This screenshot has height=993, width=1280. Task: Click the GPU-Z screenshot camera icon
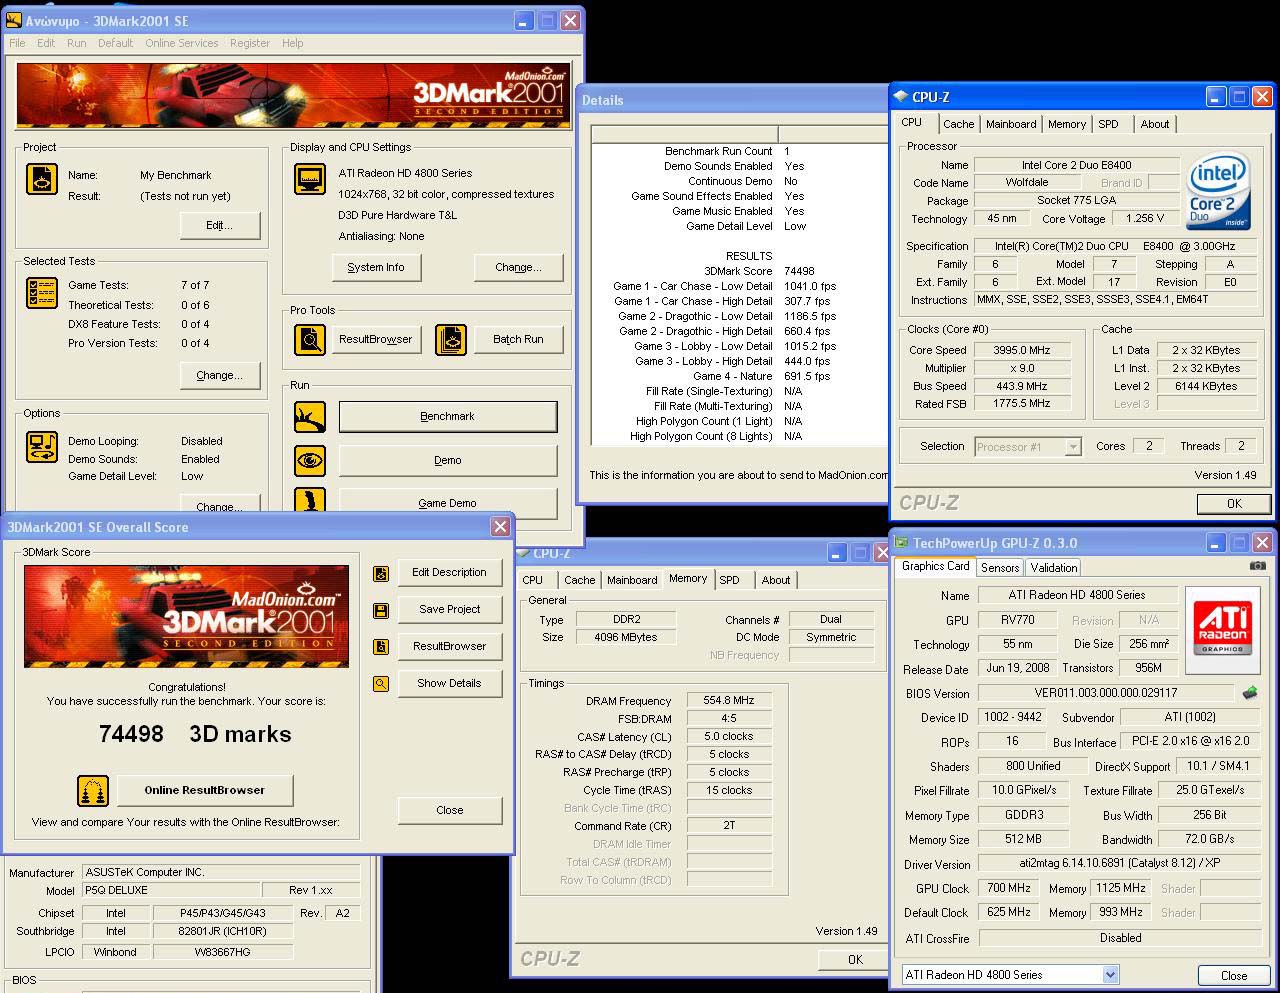click(x=1257, y=566)
